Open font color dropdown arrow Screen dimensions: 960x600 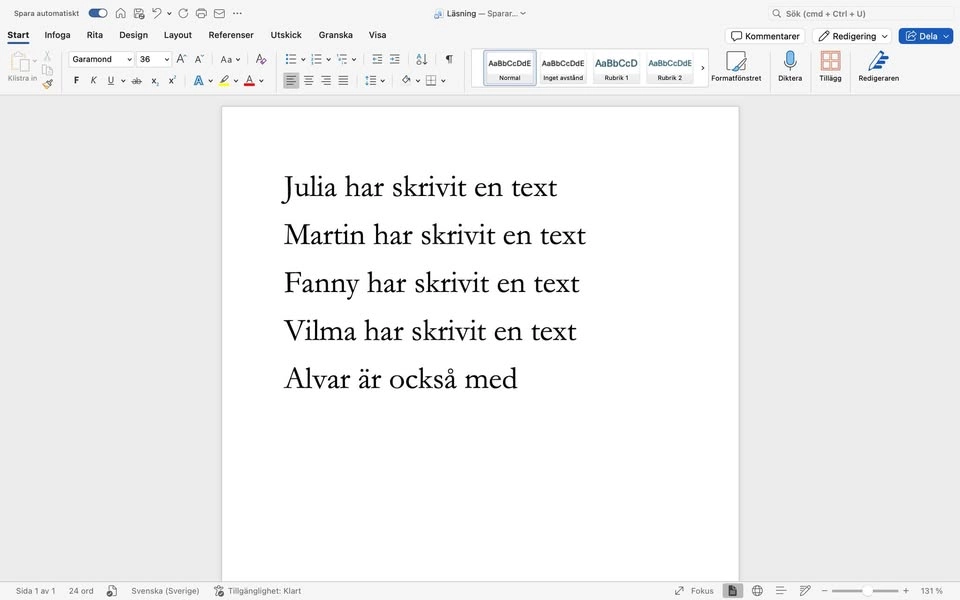pos(261,80)
